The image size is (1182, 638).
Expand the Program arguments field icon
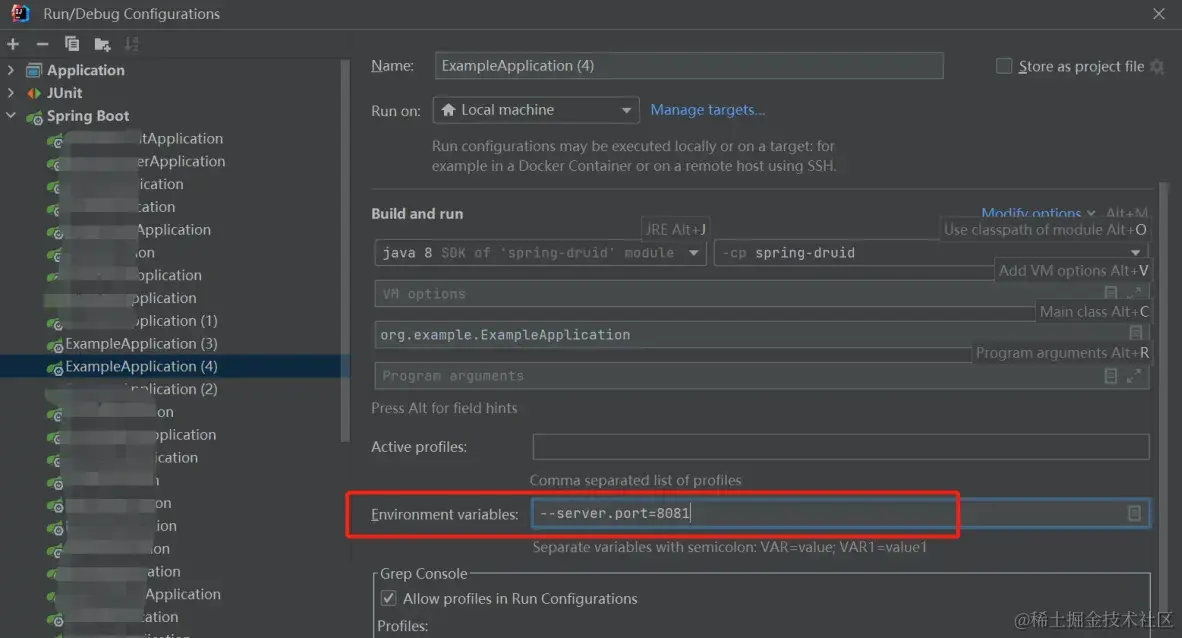(1133, 376)
